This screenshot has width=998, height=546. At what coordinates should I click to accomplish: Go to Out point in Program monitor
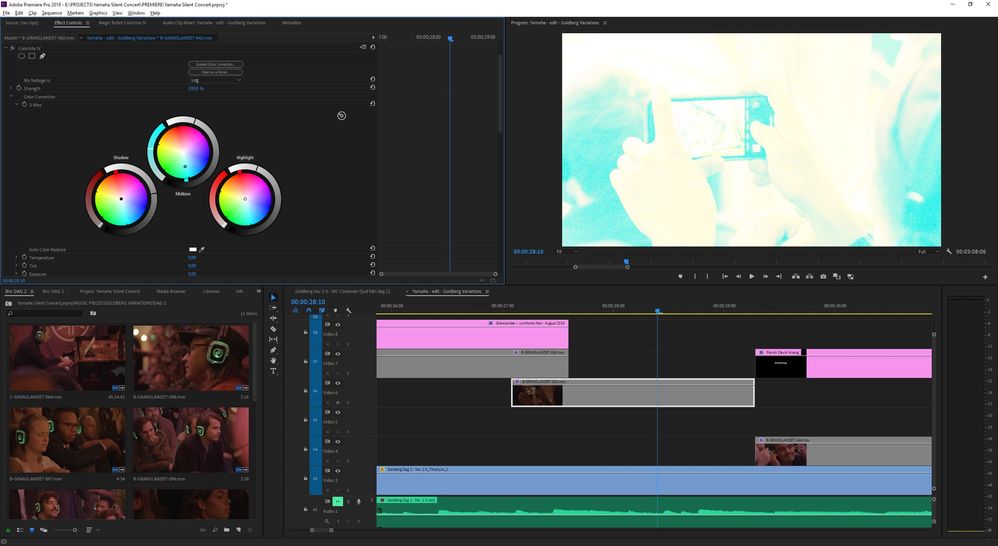coord(778,276)
